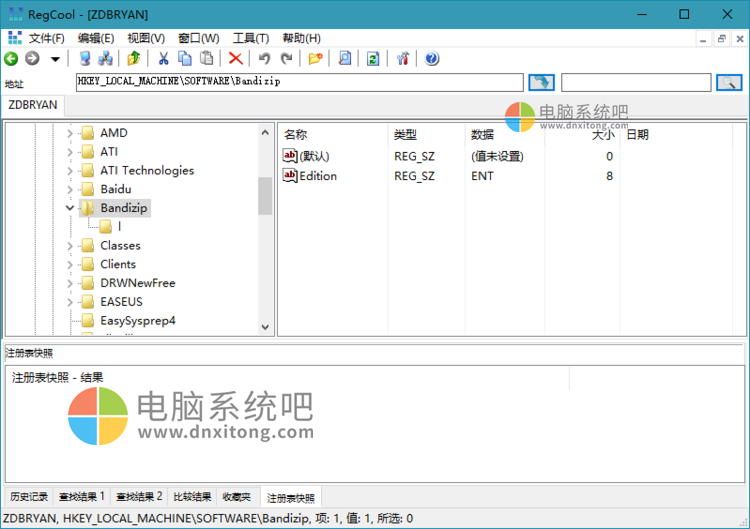Select the subkey under Bandizip
Viewport: 750px width, 529px height.
pyautogui.click(x=119, y=227)
